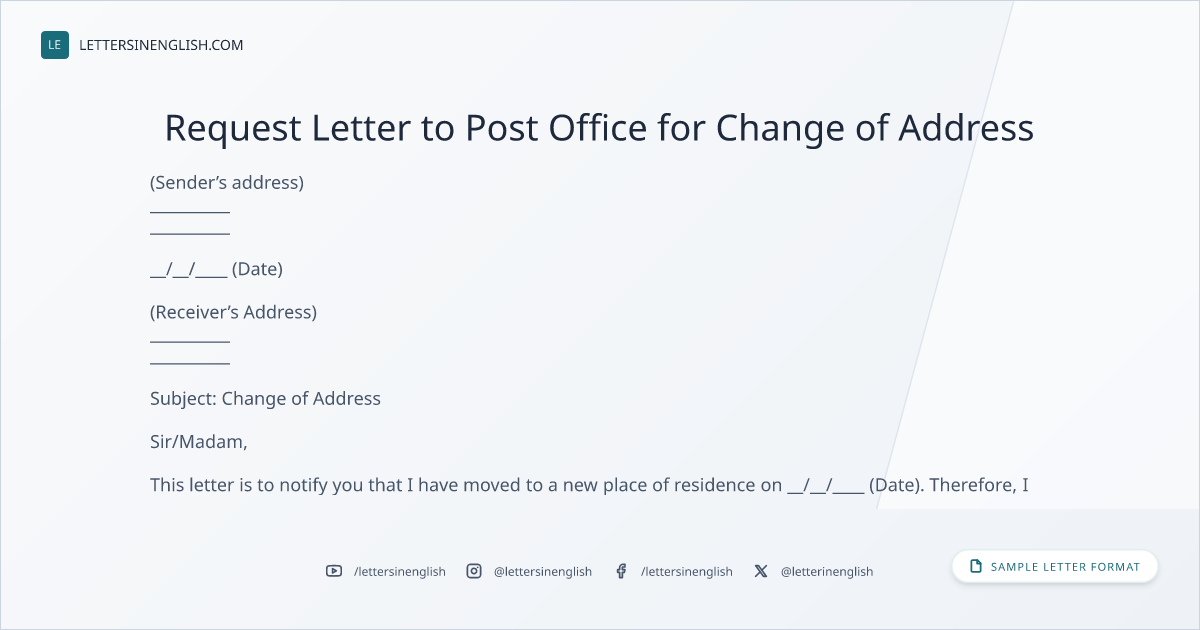Click the Sample Letter Format button
Screen dimensions: 1200x630
1055,566
